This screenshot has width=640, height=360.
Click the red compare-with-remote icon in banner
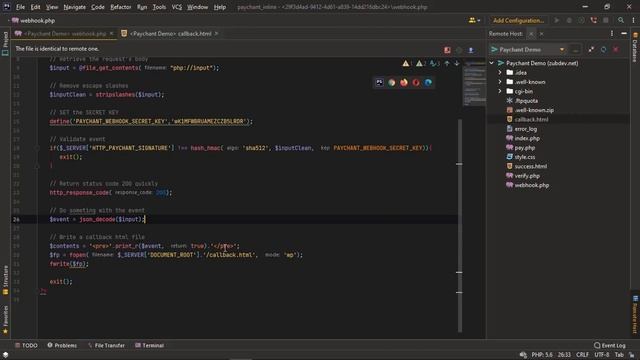447,50
